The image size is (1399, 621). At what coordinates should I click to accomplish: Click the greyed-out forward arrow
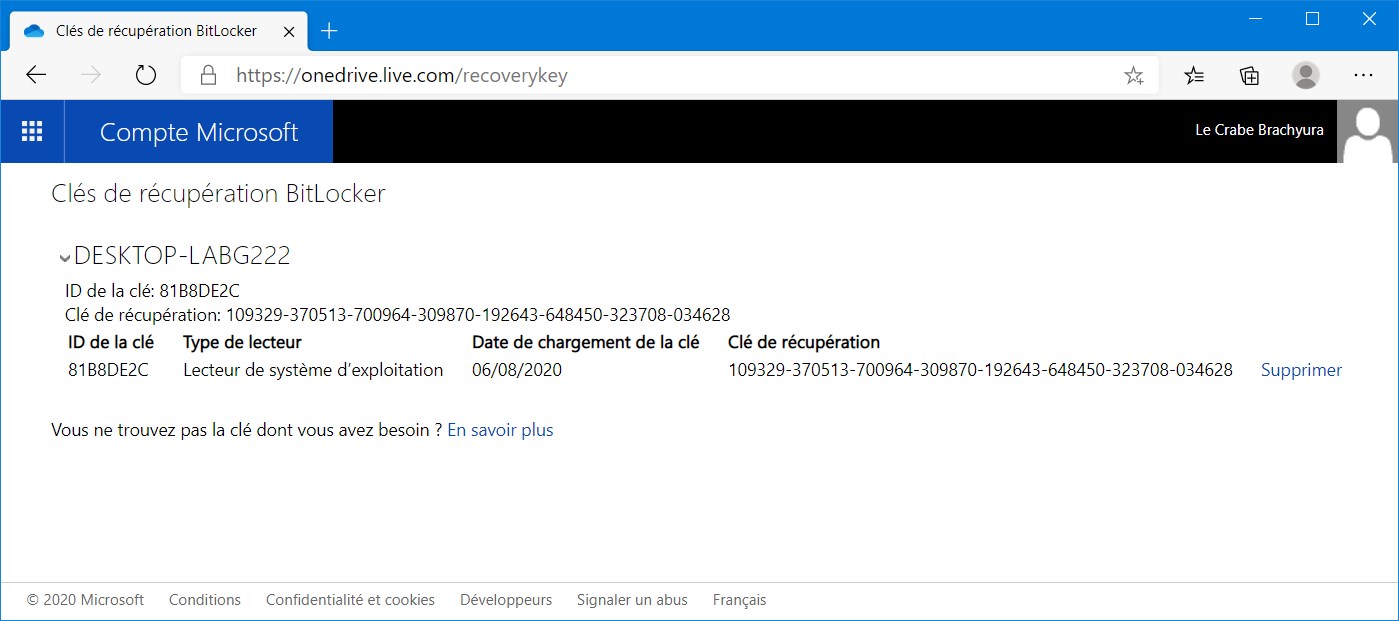(x=91, y=75)
